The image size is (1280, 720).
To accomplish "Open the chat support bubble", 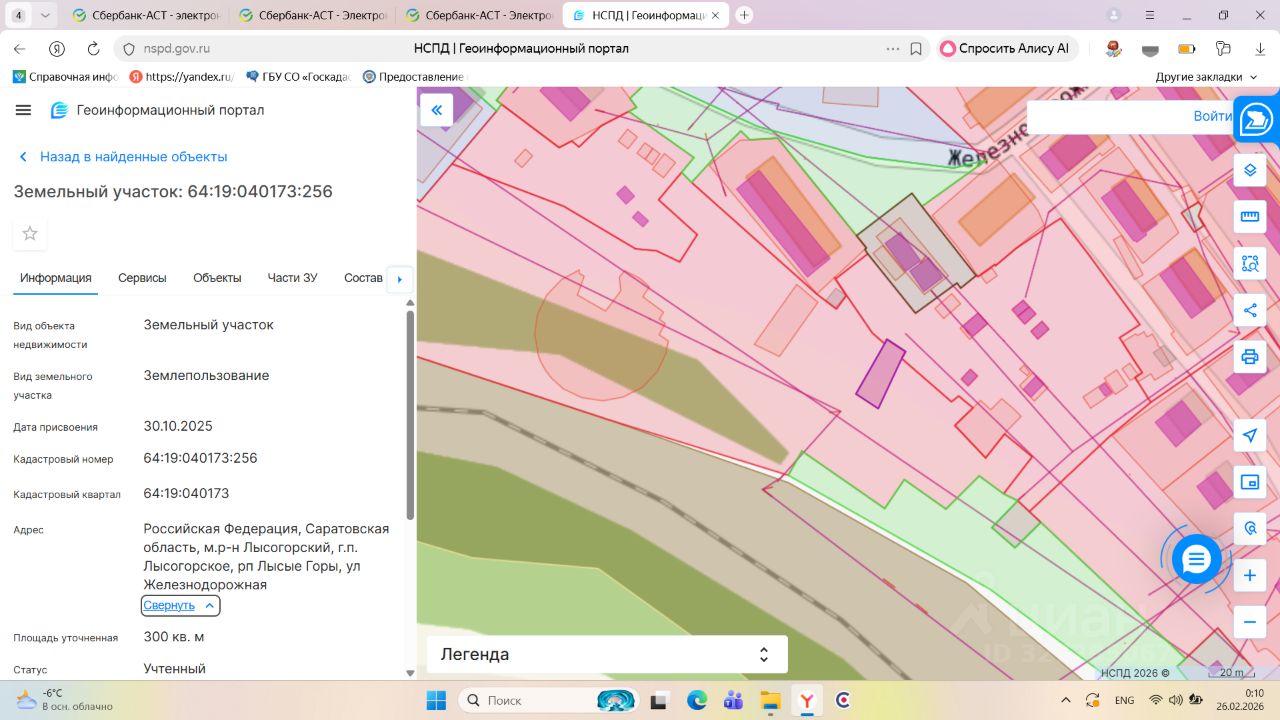I will [x=1196, y=560].
